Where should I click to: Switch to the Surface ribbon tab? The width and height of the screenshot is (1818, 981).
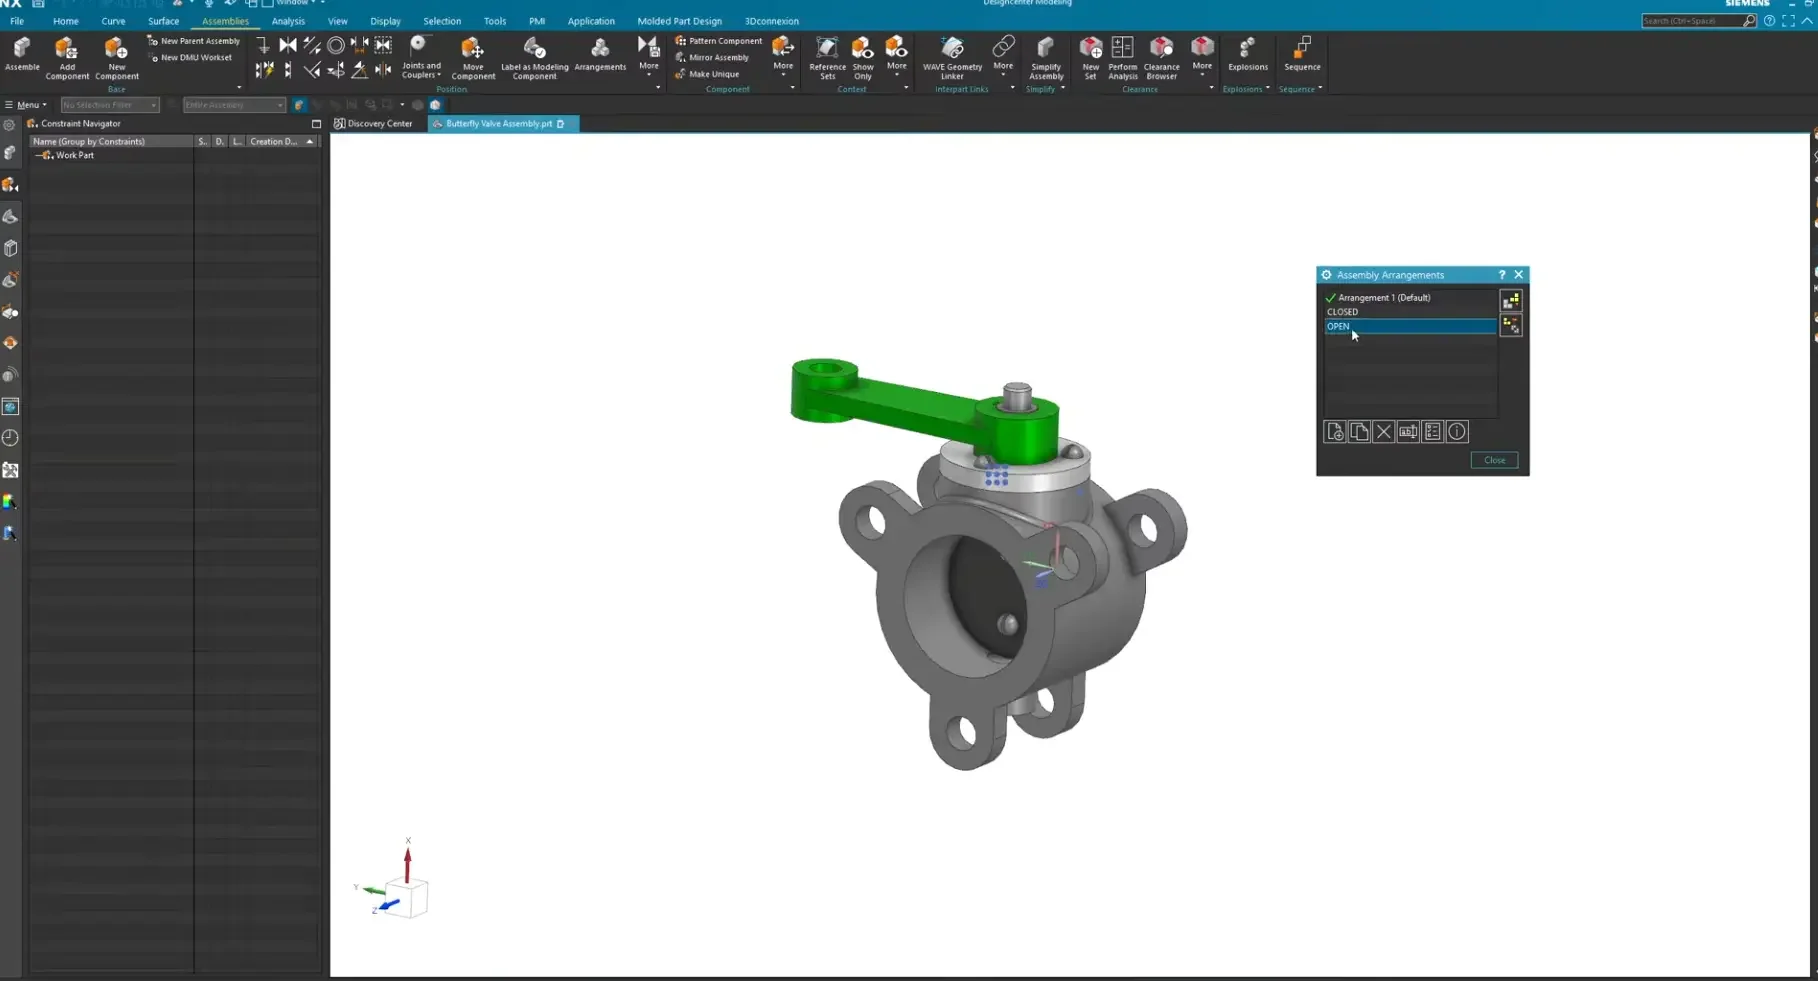pyautogui.click(x=163, y=21)
